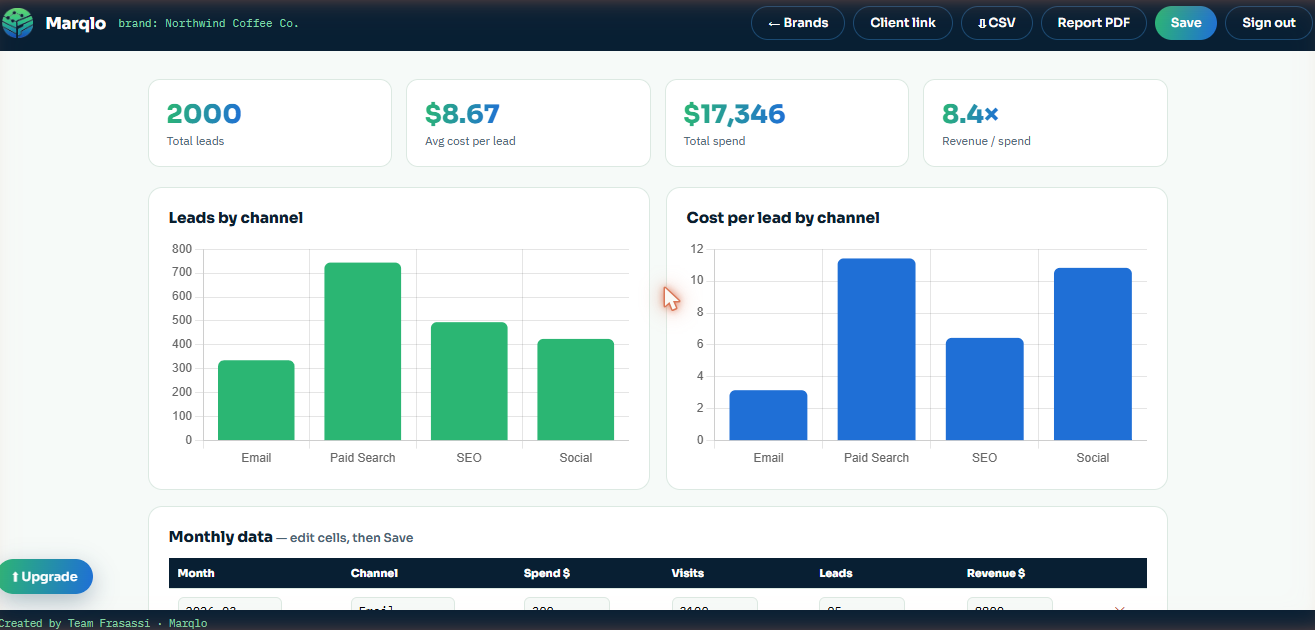
Task: Click the 'Total spend' caption
Action: 714,141
